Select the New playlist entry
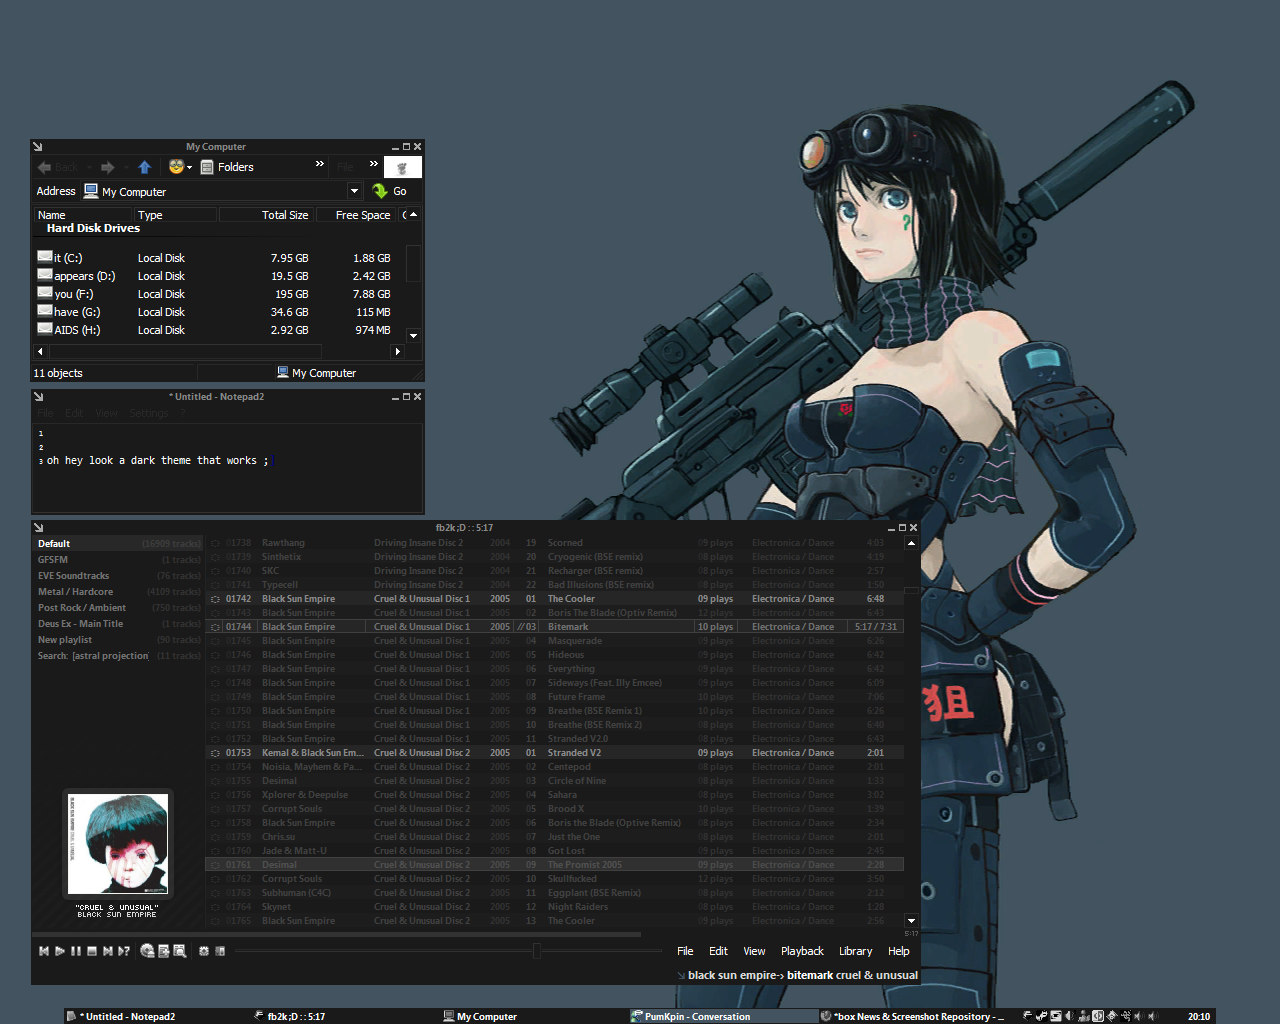 (119, 640)
